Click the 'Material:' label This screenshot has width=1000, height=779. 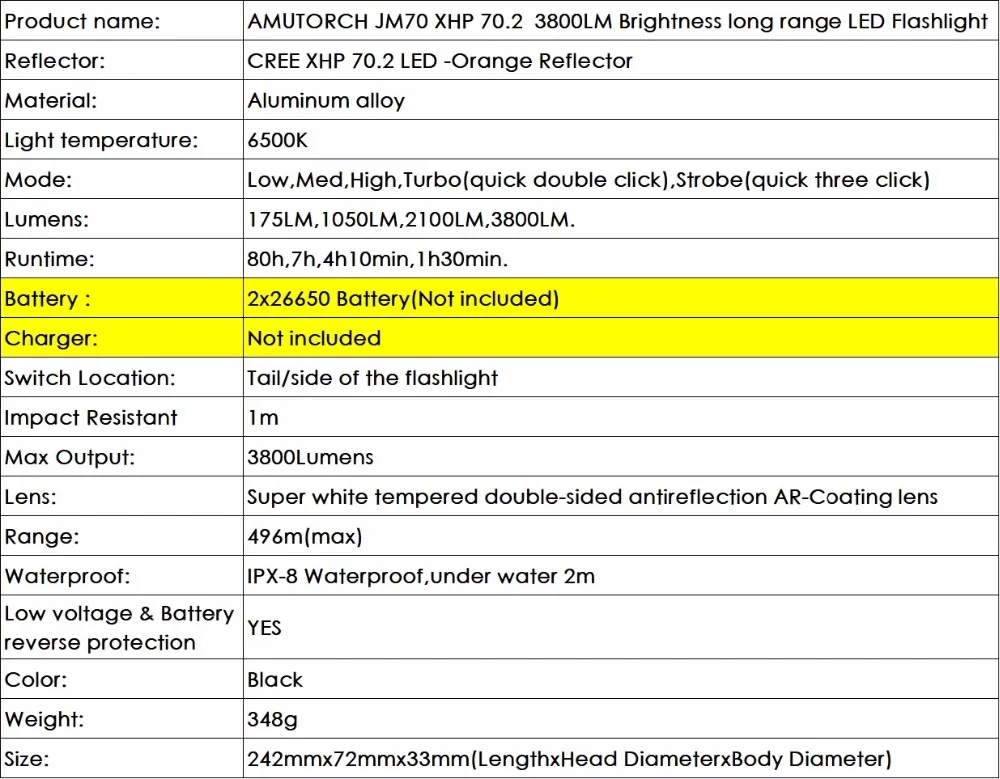(50, 101)
